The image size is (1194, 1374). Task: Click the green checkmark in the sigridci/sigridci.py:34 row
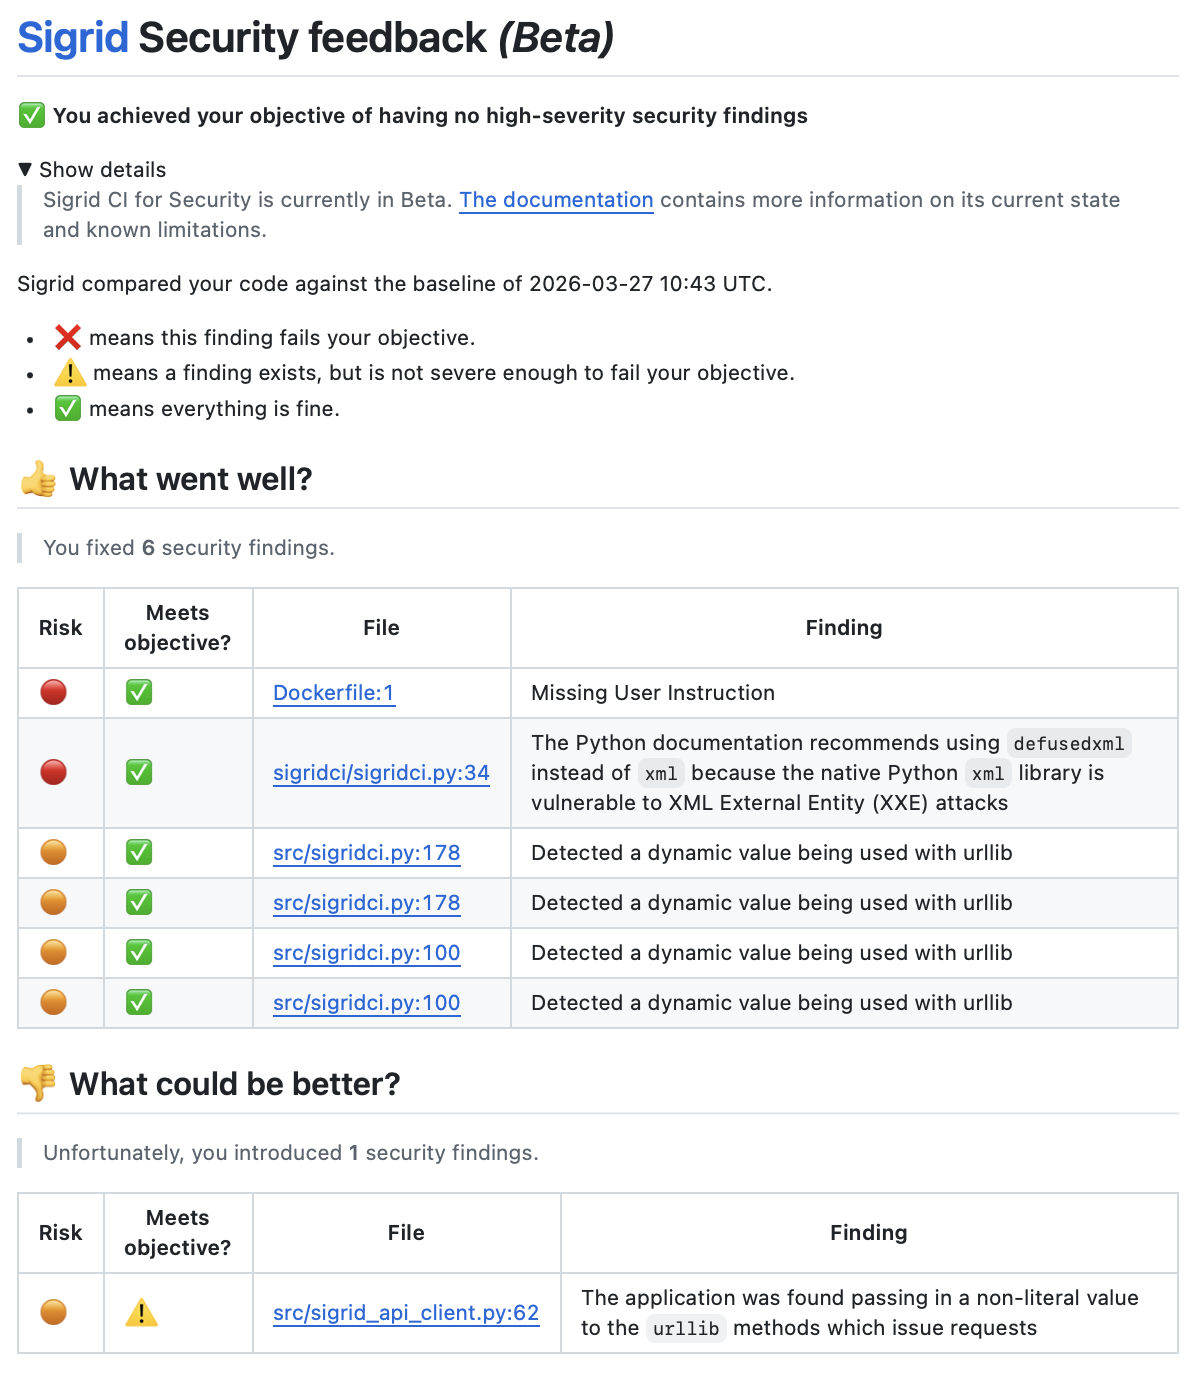139,772
